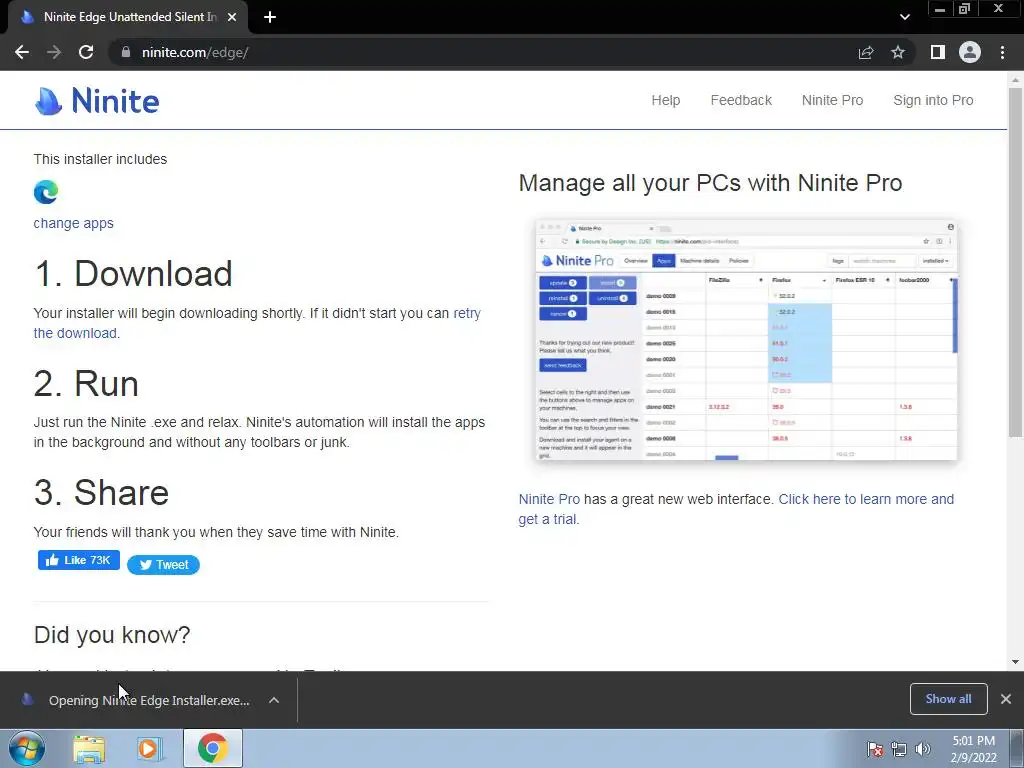
Task: Click the padlock site info icon
Action: click(x=126, y=52)
